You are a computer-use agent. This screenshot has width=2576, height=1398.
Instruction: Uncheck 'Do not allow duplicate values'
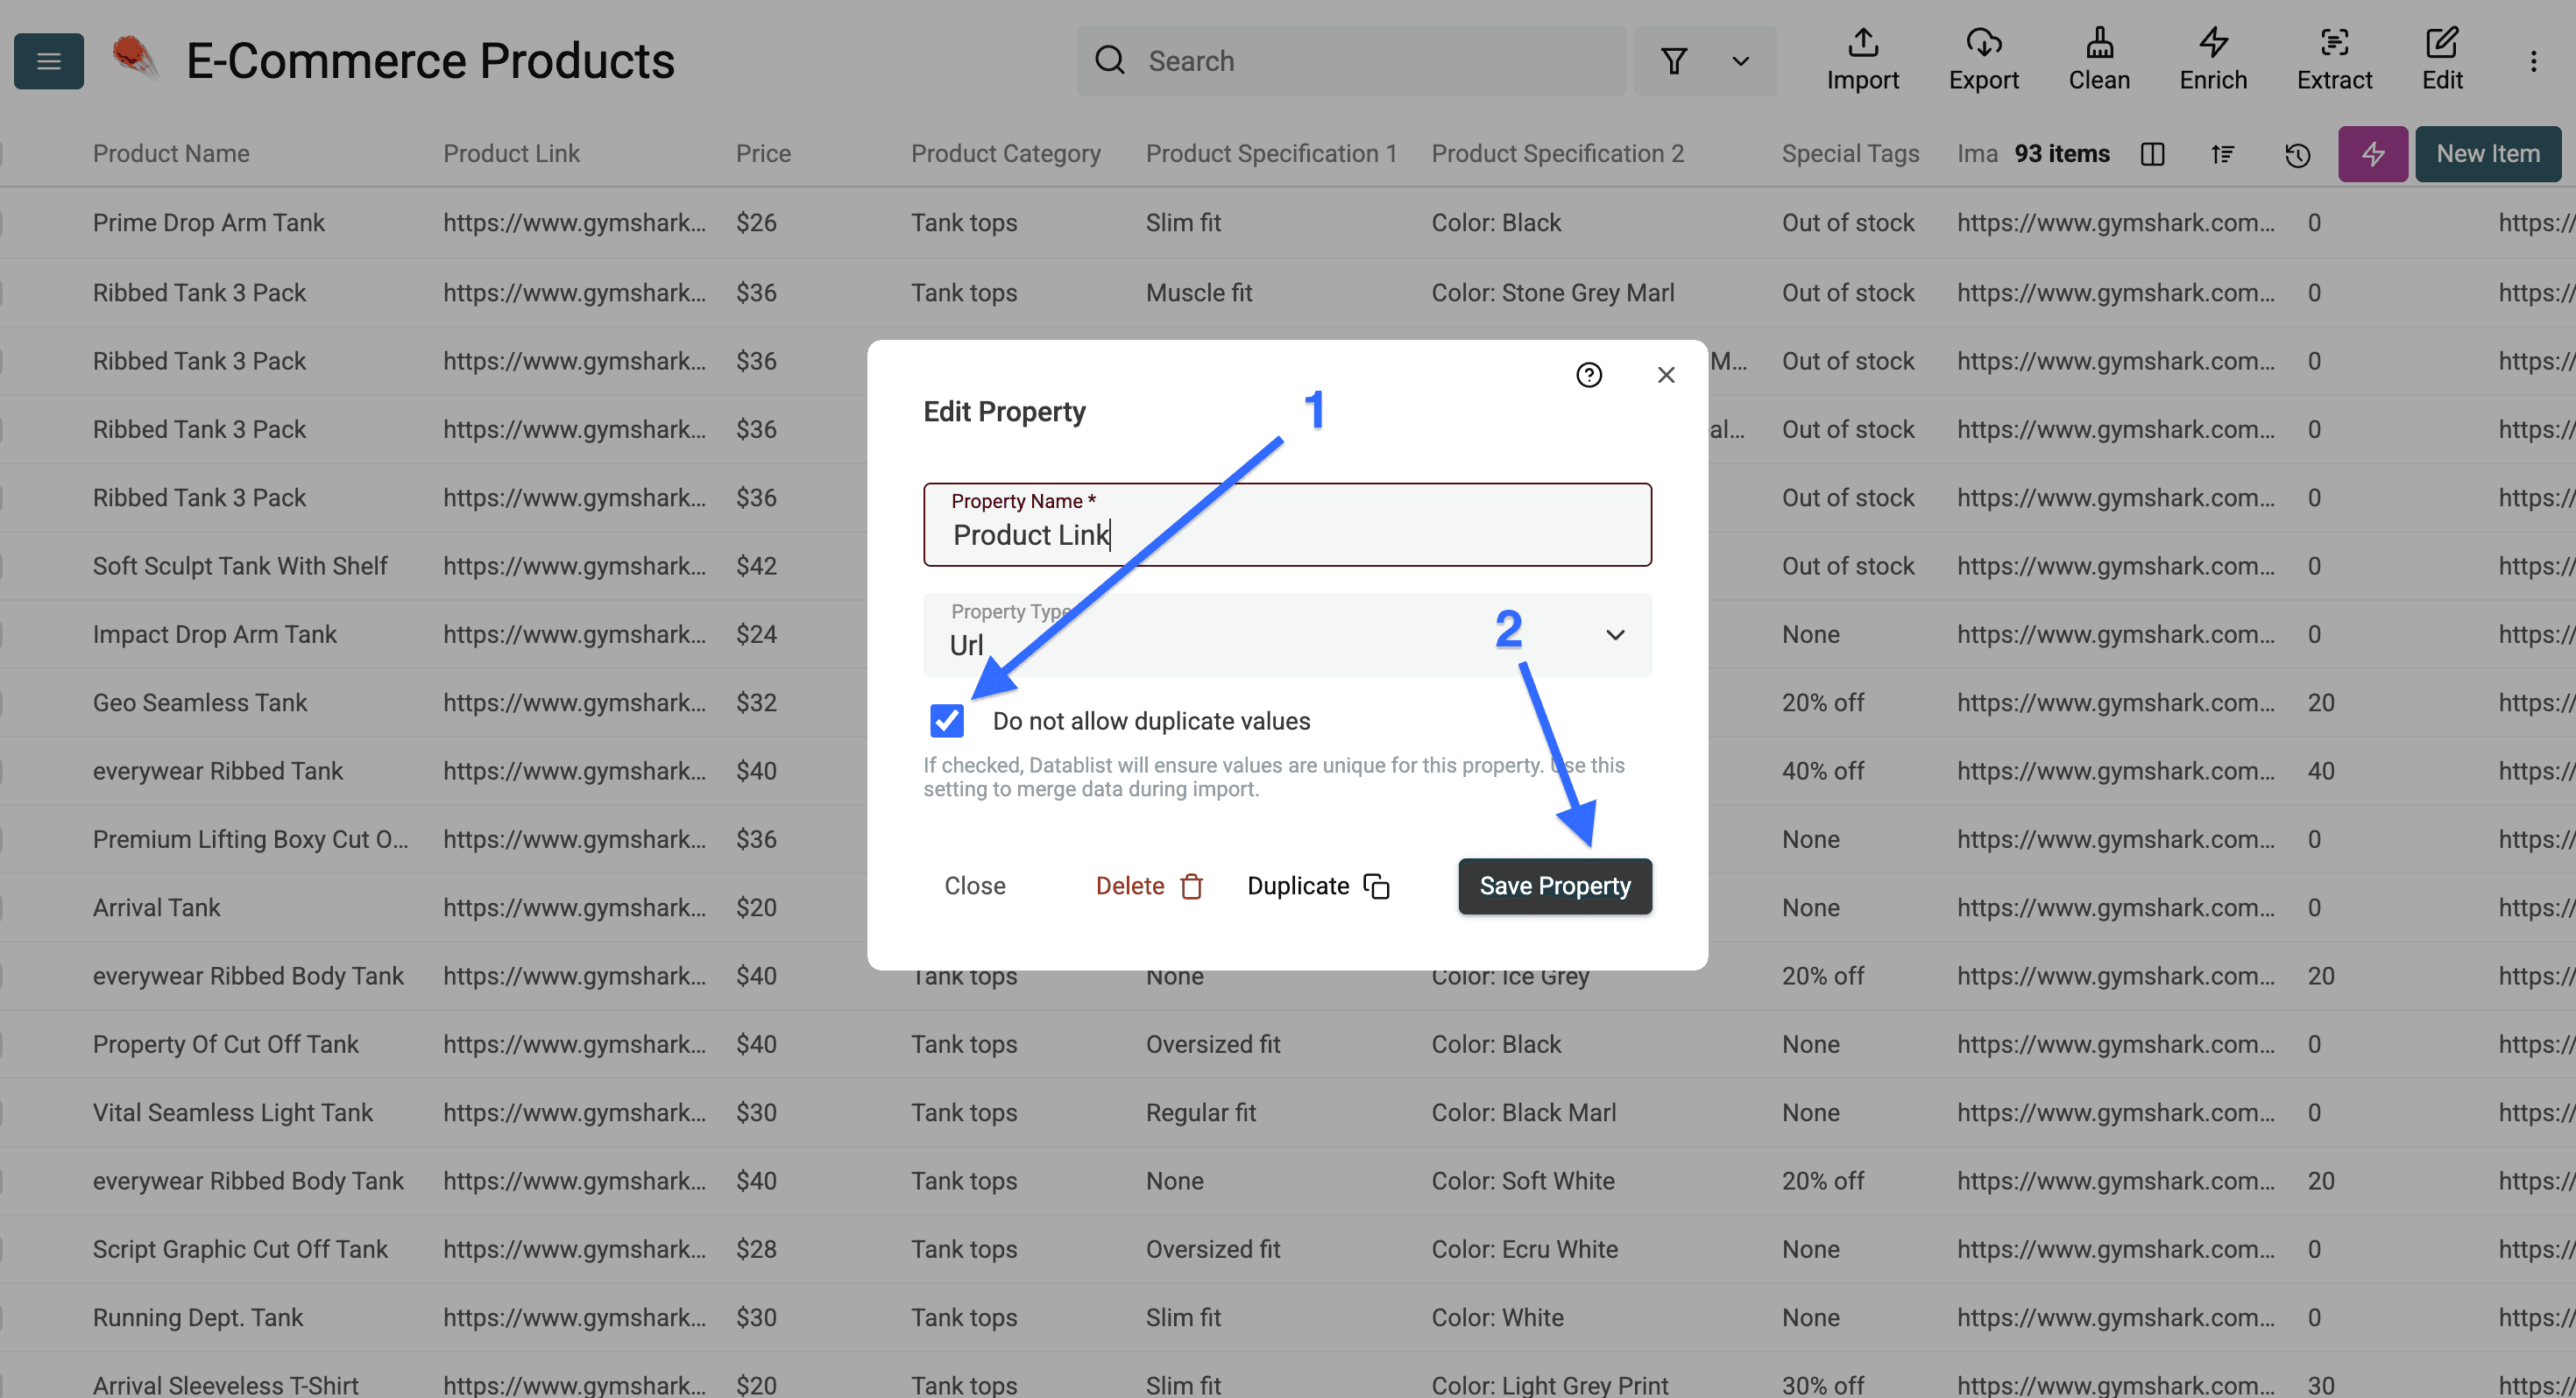click(945, 720)
